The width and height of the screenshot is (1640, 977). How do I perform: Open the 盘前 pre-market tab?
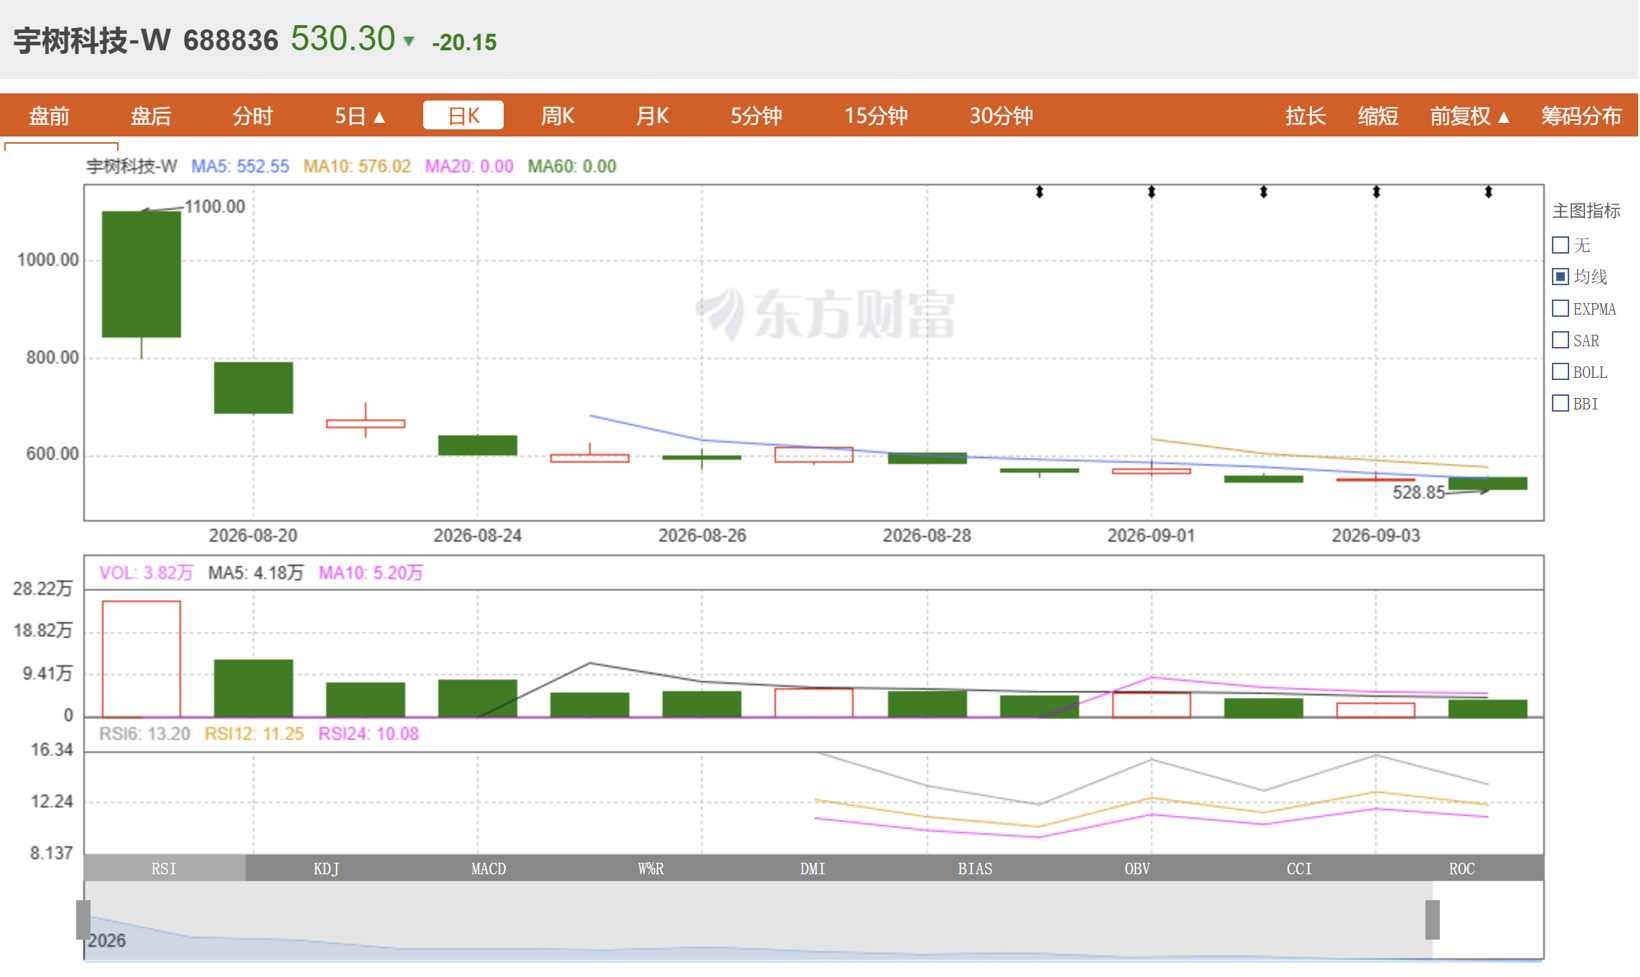pyautogui.click(x=49, y=116)
